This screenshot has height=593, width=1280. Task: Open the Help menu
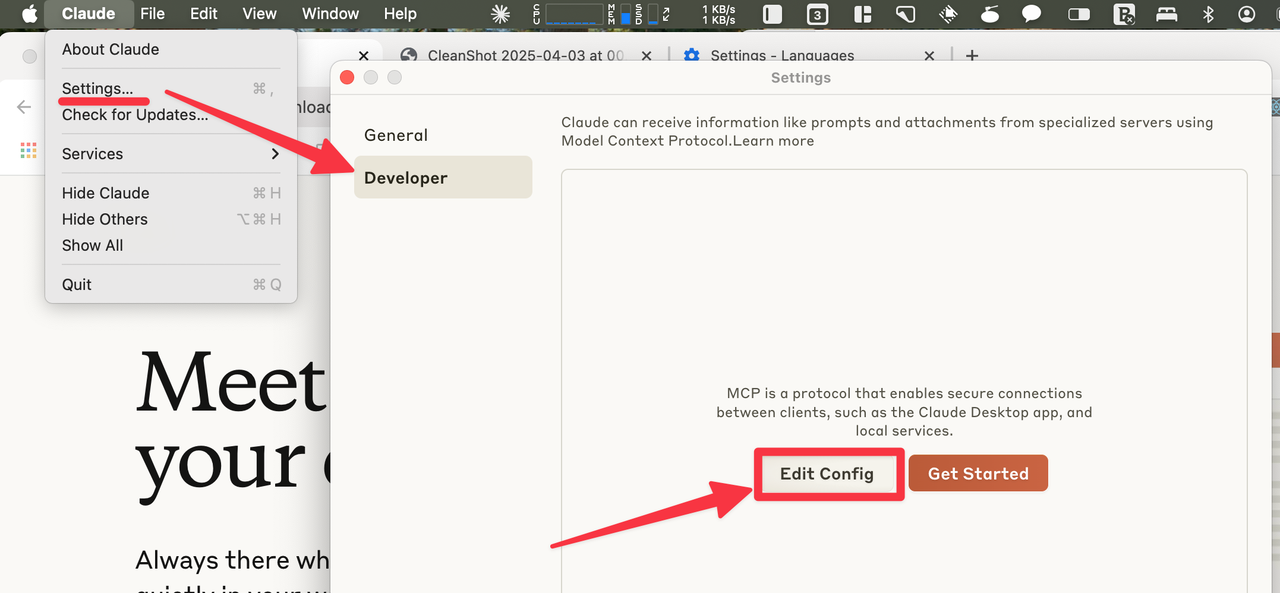[400, 14]
